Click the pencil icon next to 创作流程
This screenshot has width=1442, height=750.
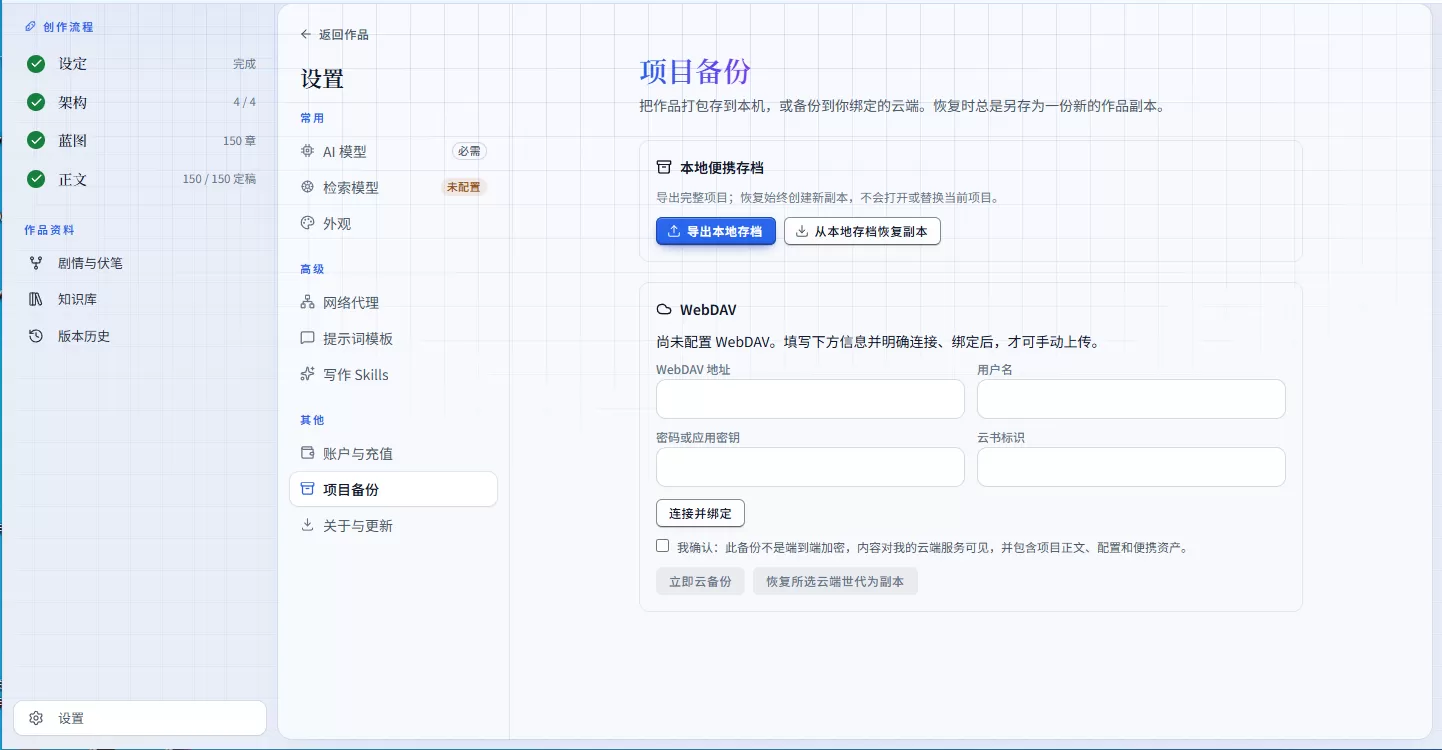[x=30, y=27]
